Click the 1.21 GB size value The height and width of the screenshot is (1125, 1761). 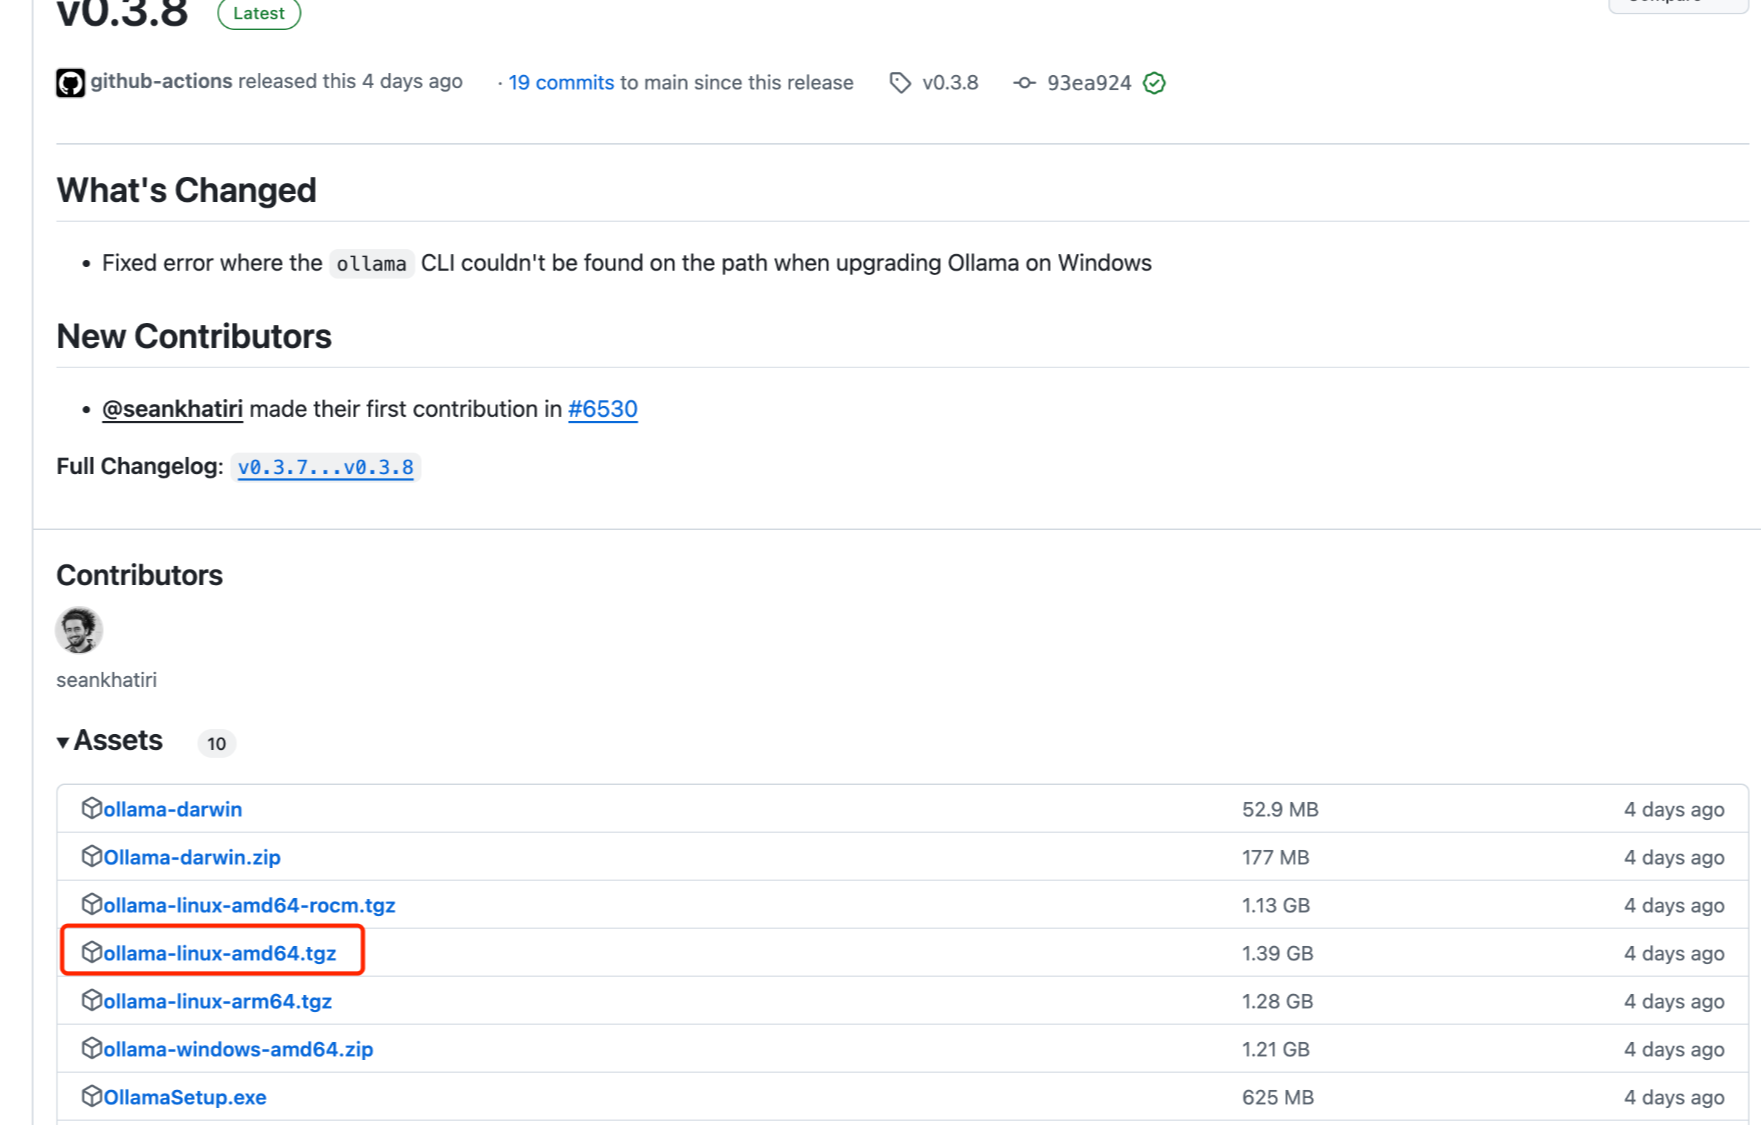coord(1276,1049)
